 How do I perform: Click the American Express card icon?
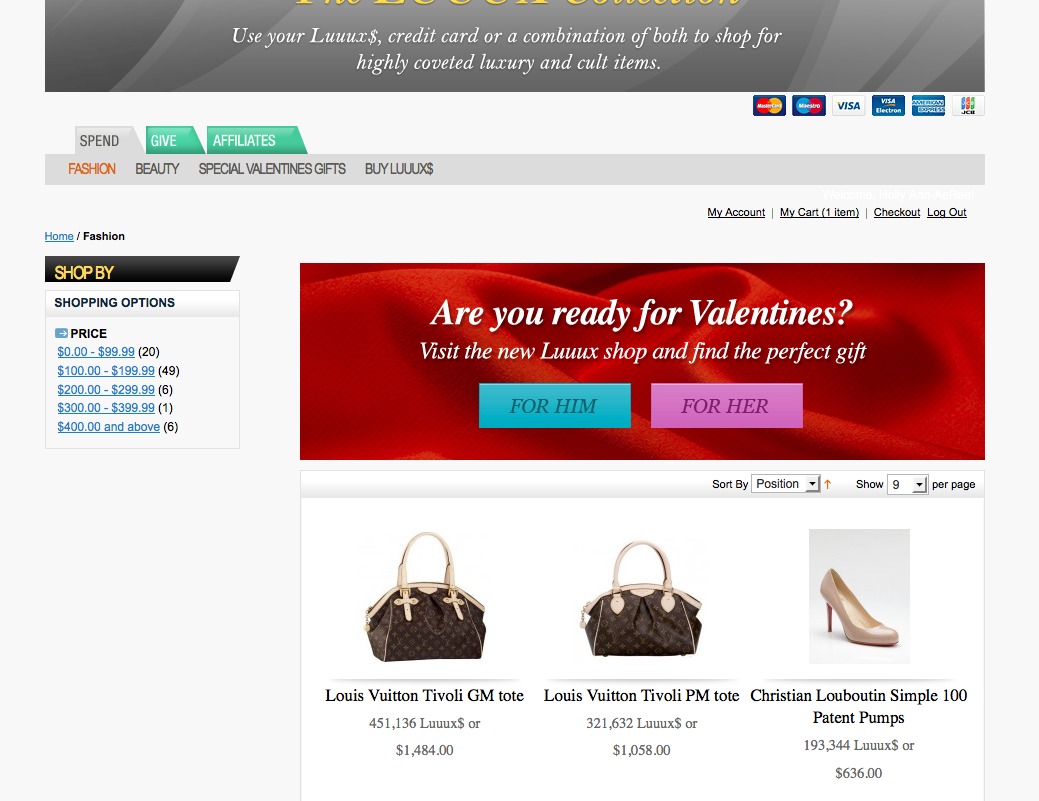point(928,105)
